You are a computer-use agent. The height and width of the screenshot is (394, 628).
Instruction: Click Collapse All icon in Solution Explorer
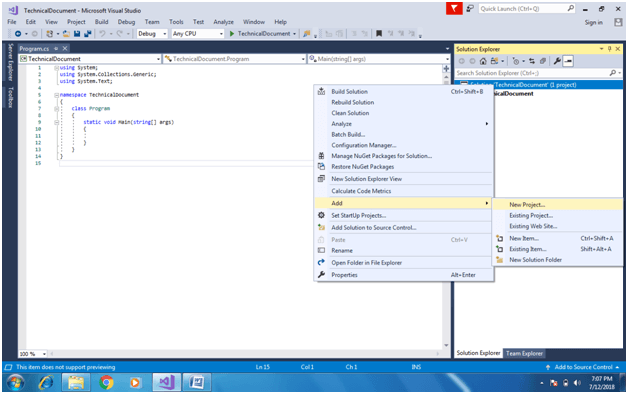tap(543, 61)
